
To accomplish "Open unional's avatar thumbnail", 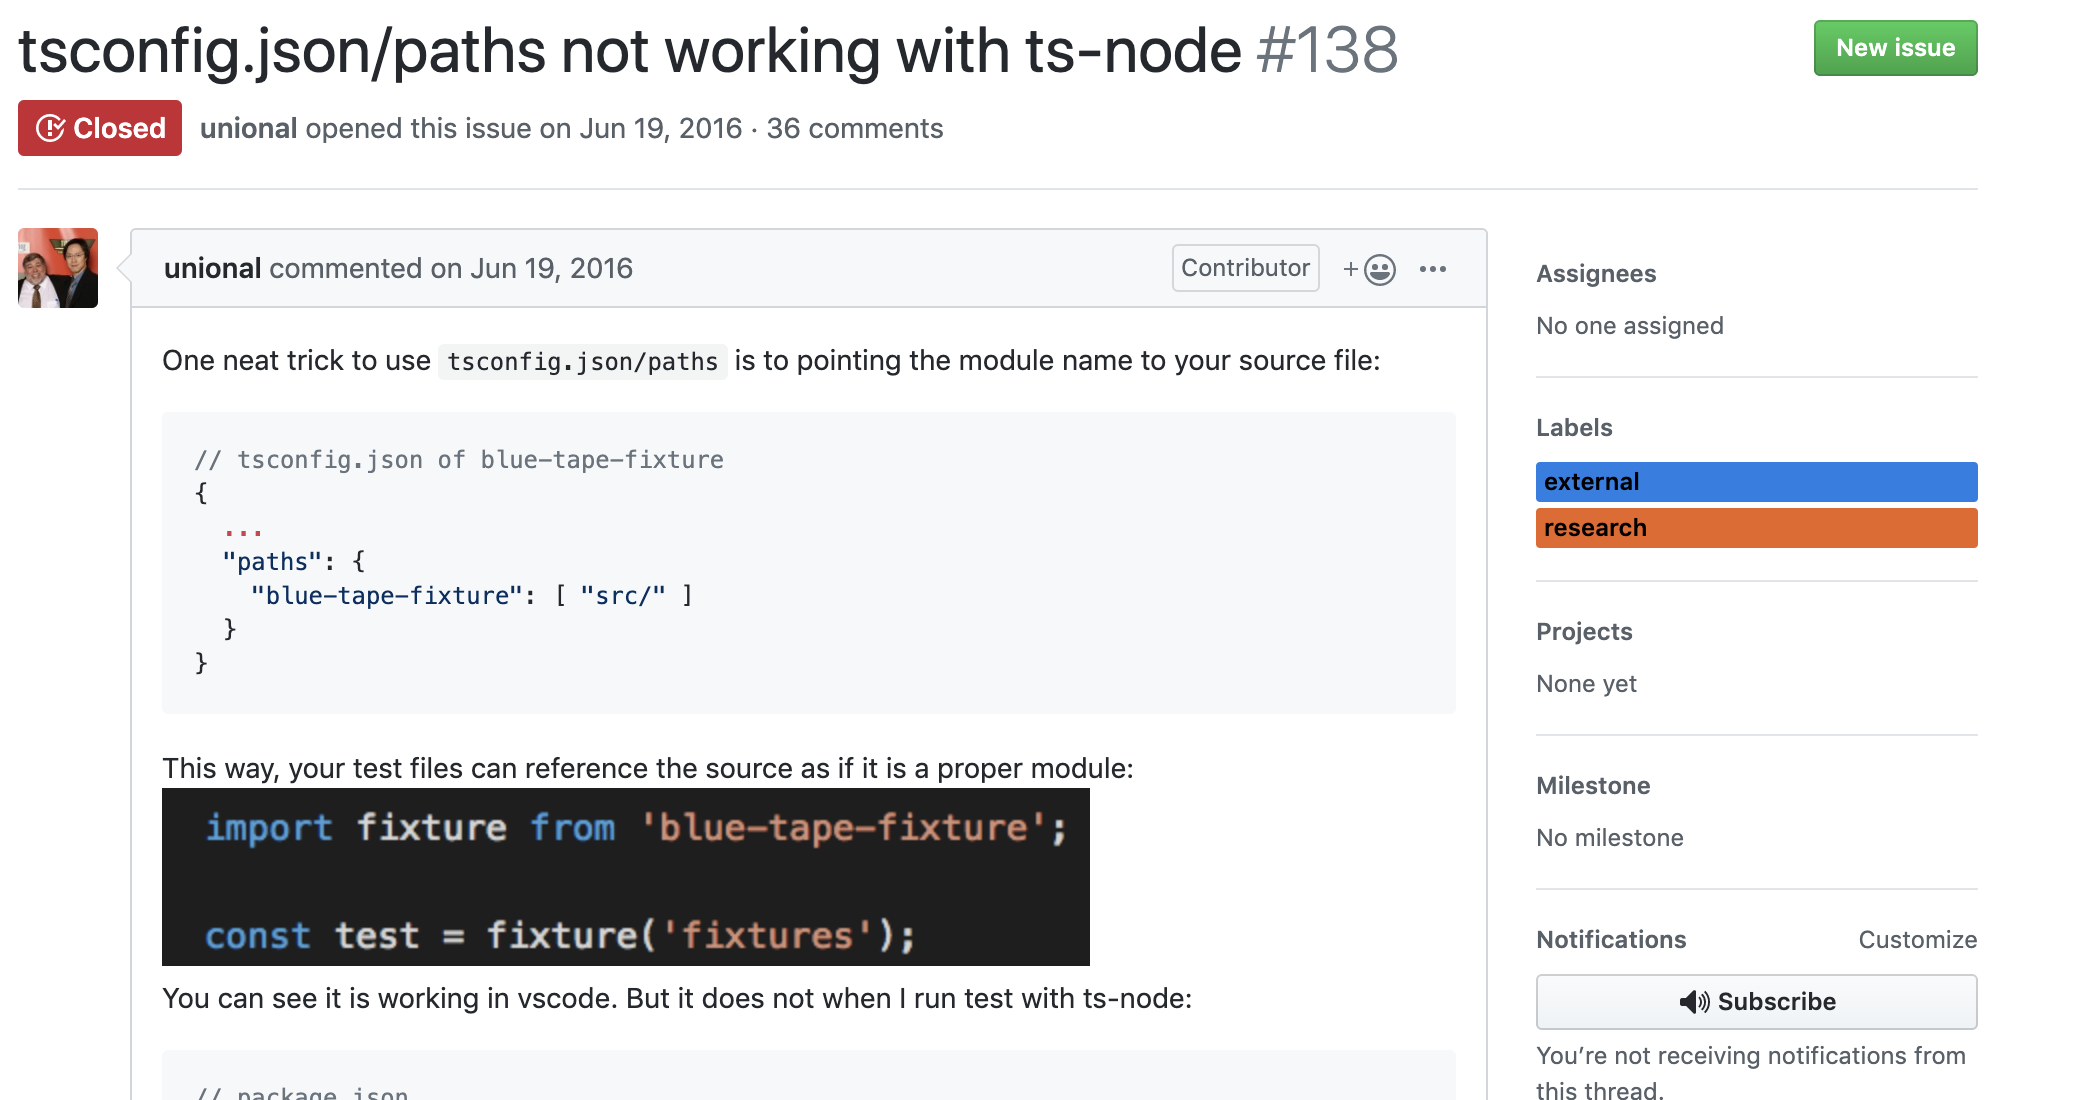I will [x=58, y=268].
